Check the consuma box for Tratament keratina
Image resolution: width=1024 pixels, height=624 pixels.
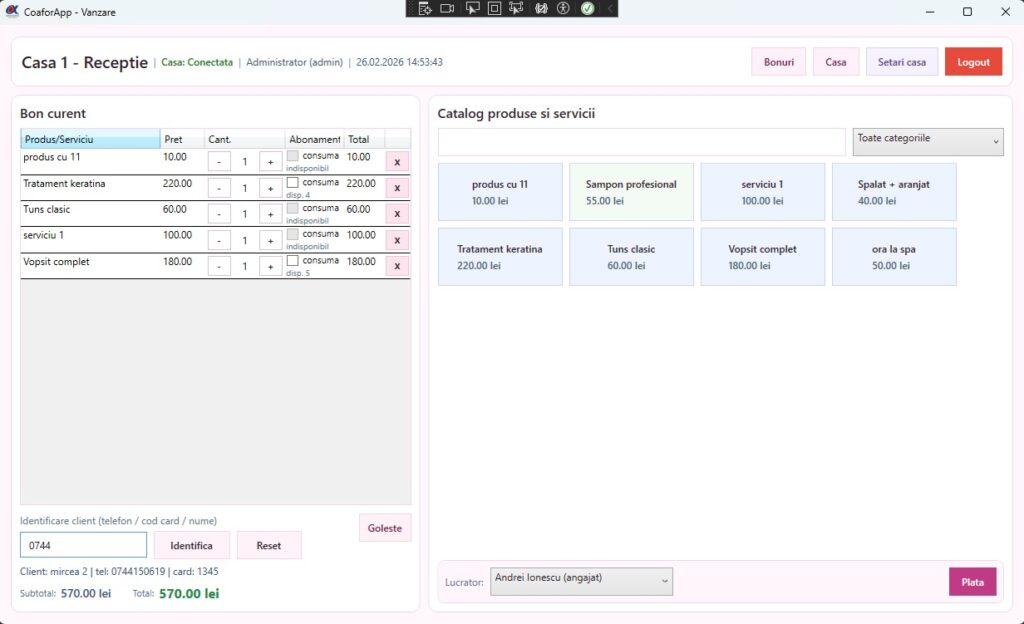point(293,182)
